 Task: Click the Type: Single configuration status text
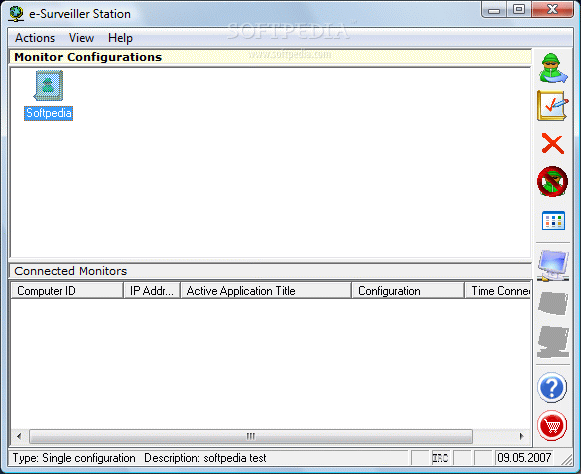coord(74,458)
